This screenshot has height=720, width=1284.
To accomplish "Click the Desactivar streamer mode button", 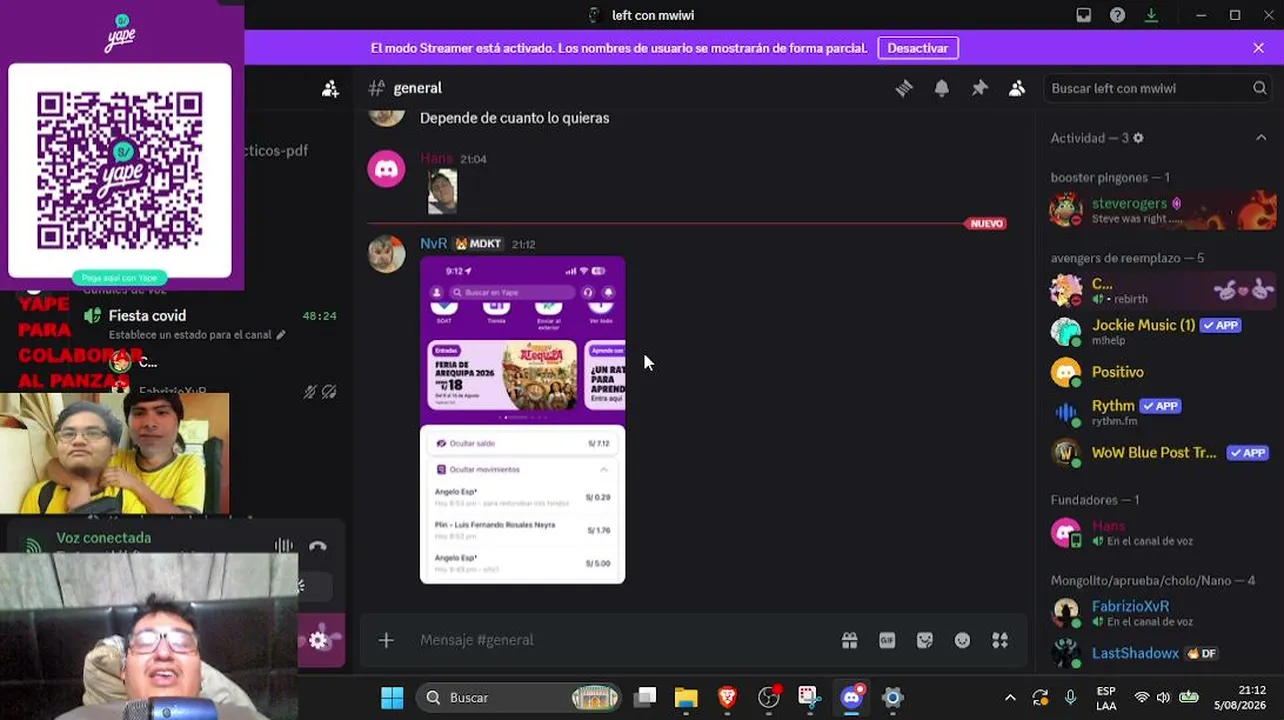I will [918, 48].
